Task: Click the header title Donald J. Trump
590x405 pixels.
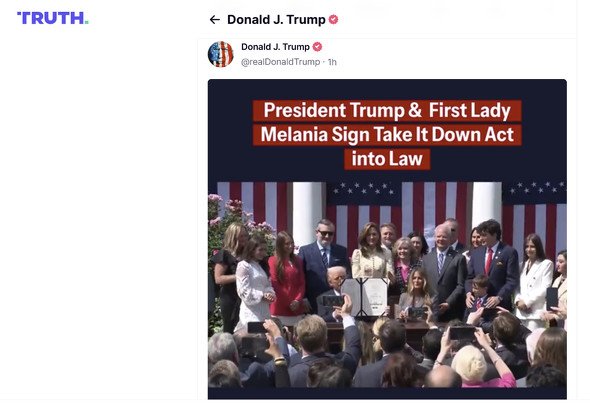Action: pyautogui.click(x=276, y=20)
